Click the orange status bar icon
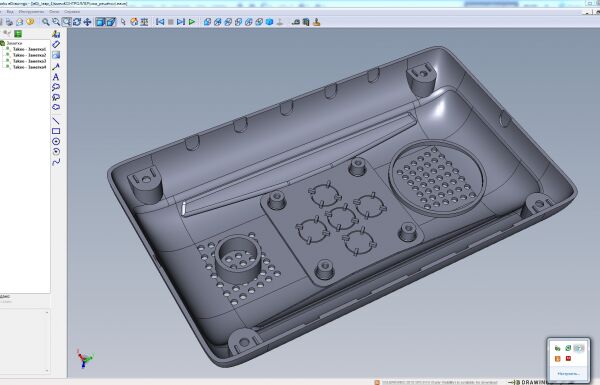Image resolution: width=600 pixels, height=385 pixels. click(x=377, y=382)
